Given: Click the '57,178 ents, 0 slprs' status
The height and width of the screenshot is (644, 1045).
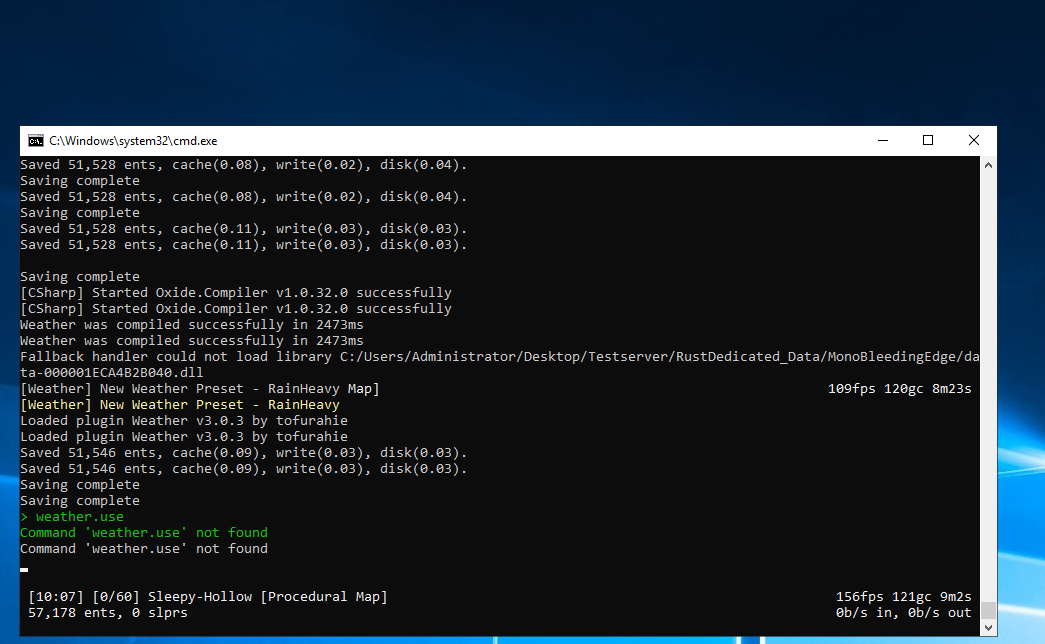Looking at the screenshot, I should [107, 613].
